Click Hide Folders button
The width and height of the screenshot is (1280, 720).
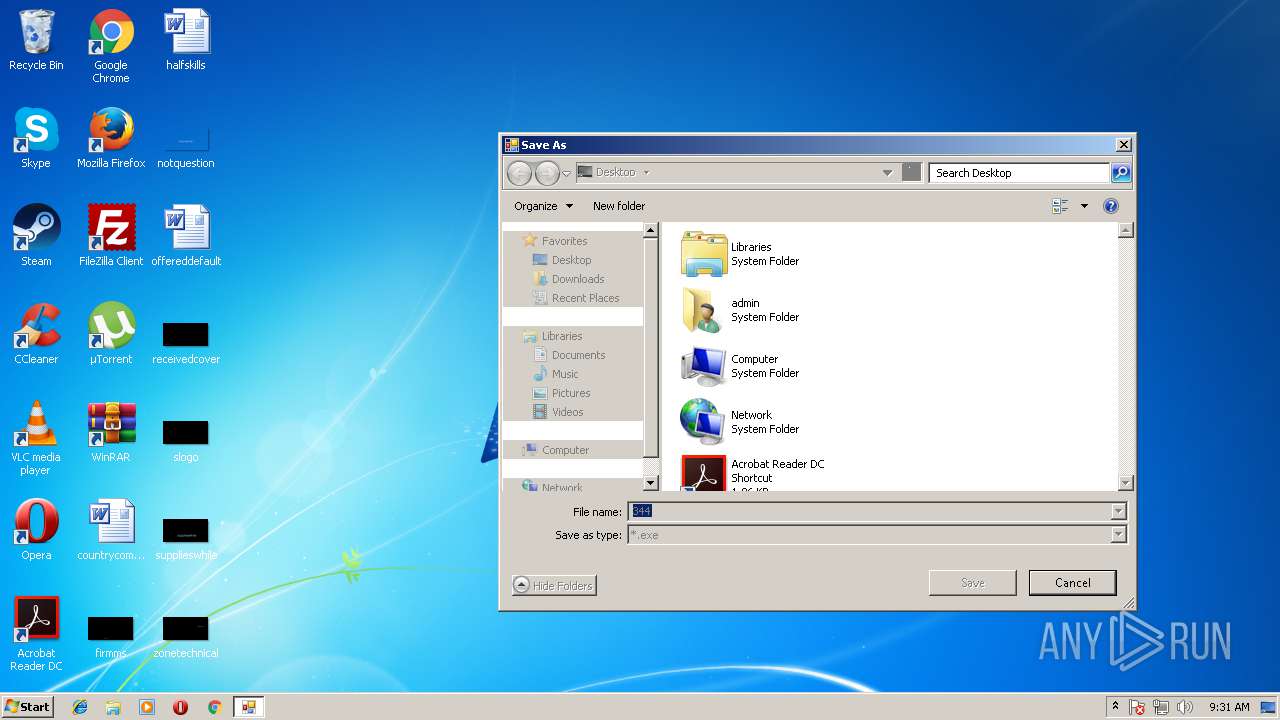coord(554,586)
